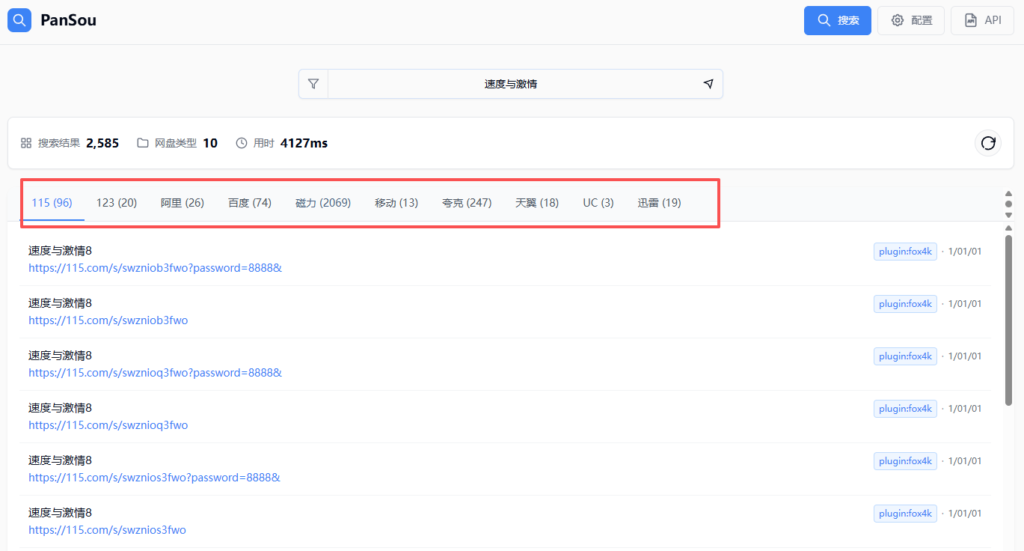The height and width of the screenshot is (551, 1024).
Task: Click the paper plane send icon
Action: [x=708, y=84]
